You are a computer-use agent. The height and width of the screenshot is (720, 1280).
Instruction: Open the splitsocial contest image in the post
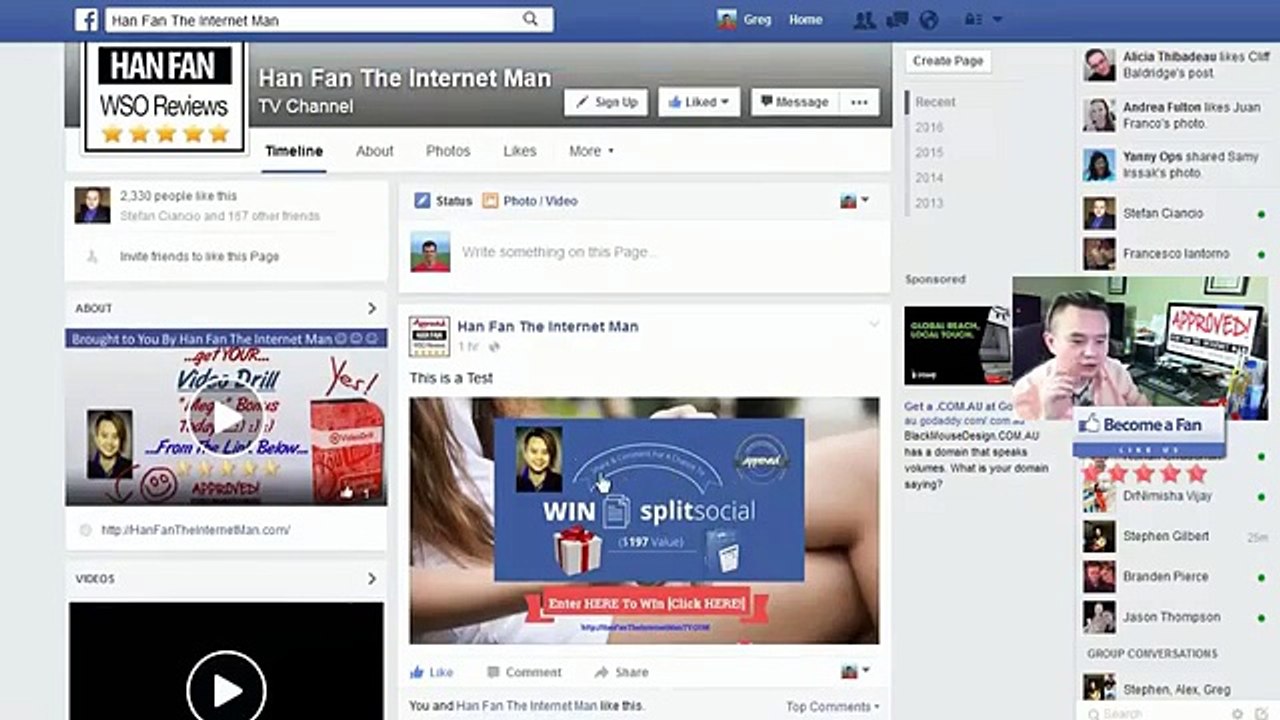tap(644, 520)
